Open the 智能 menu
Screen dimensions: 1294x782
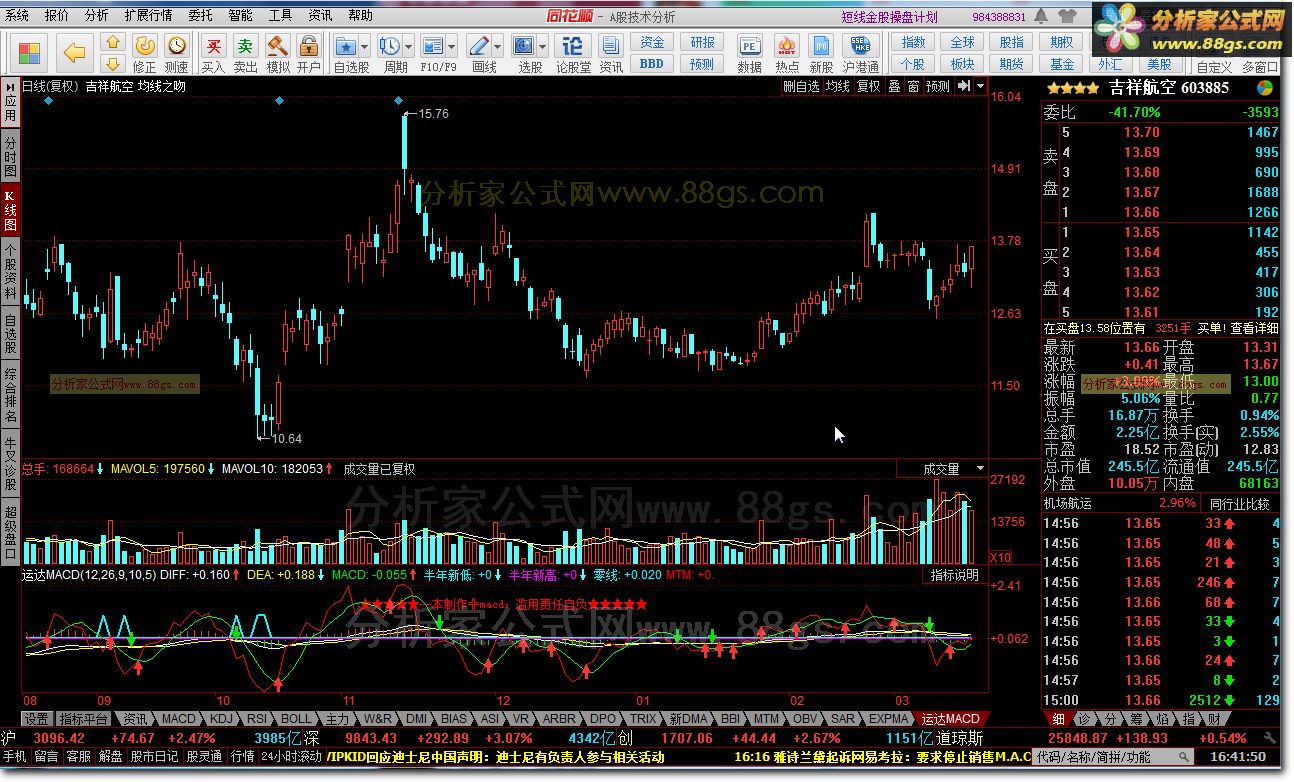[x=240, y=15]
